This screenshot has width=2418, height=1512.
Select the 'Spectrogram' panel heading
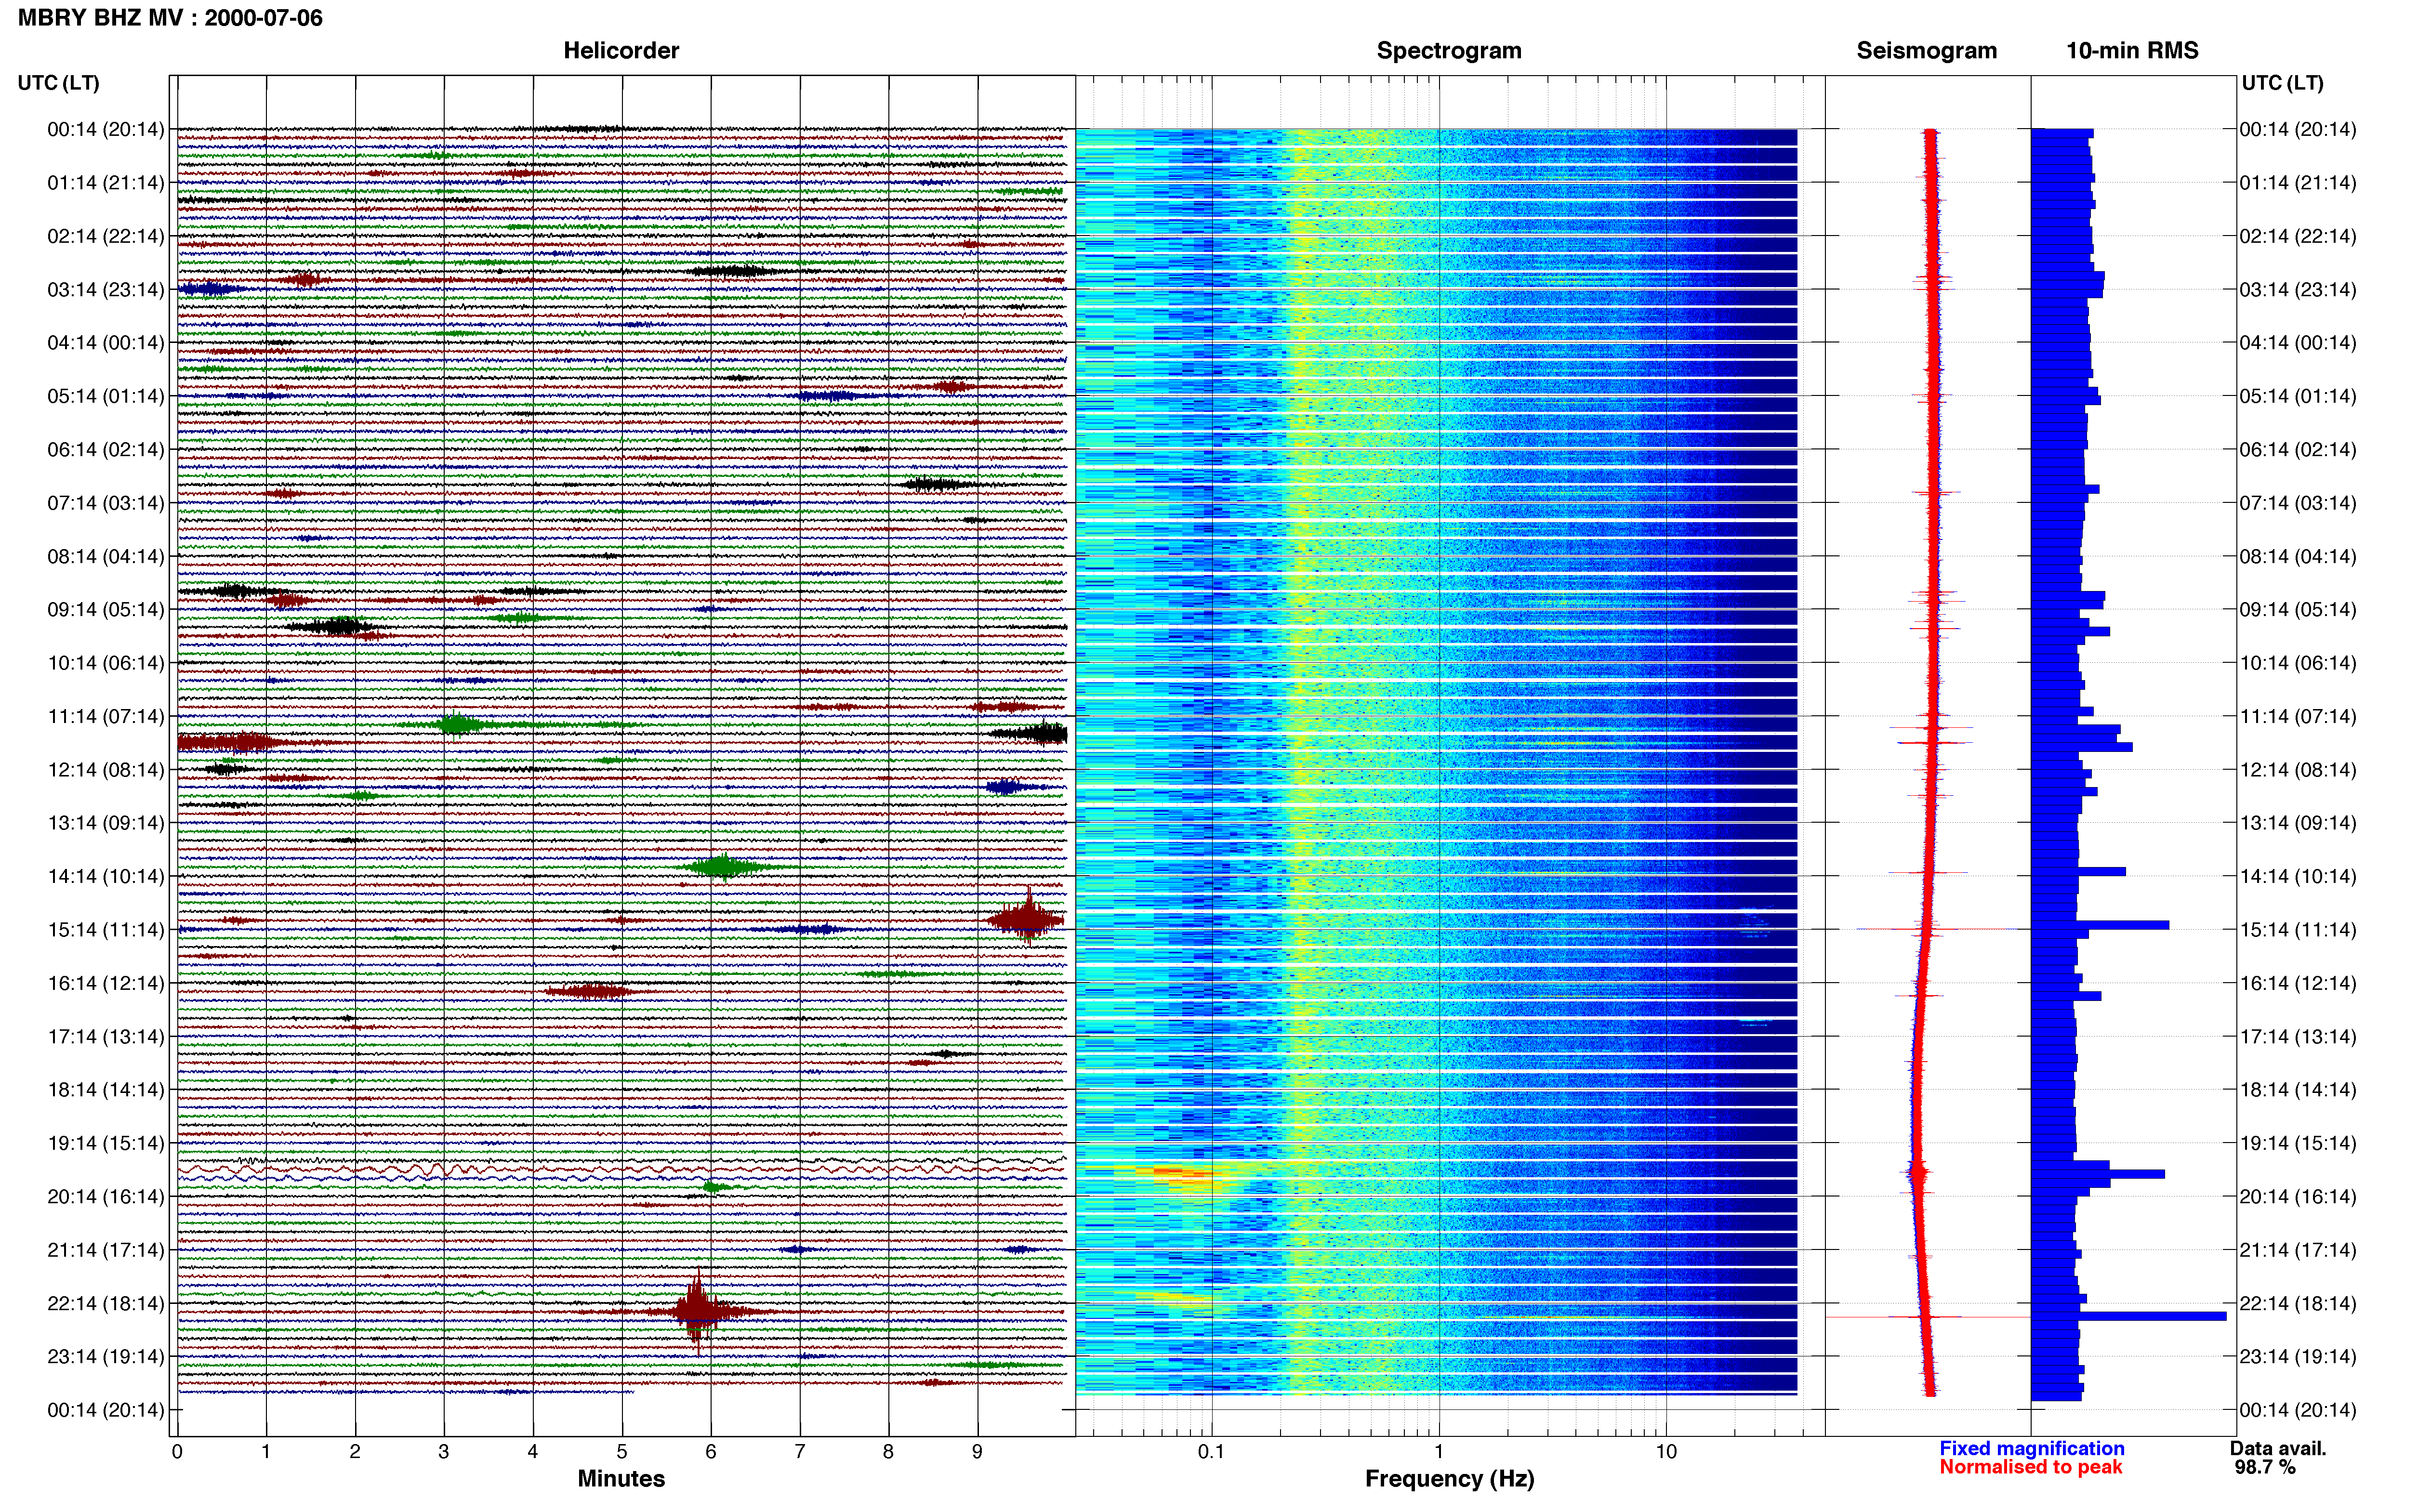click(1449, 51)
